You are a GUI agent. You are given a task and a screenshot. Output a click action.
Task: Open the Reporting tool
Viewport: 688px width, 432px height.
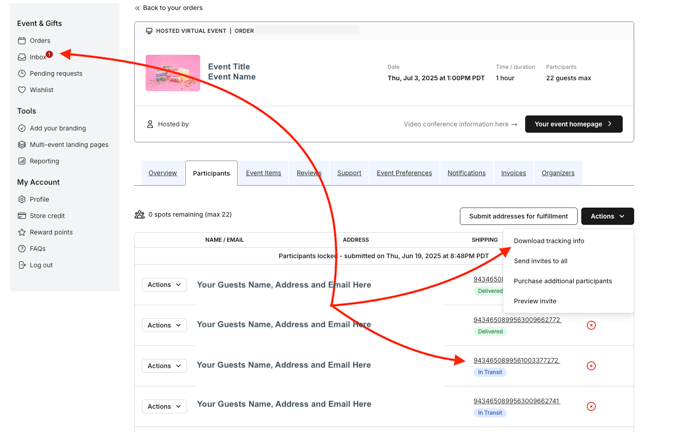[x=38, y=161]
